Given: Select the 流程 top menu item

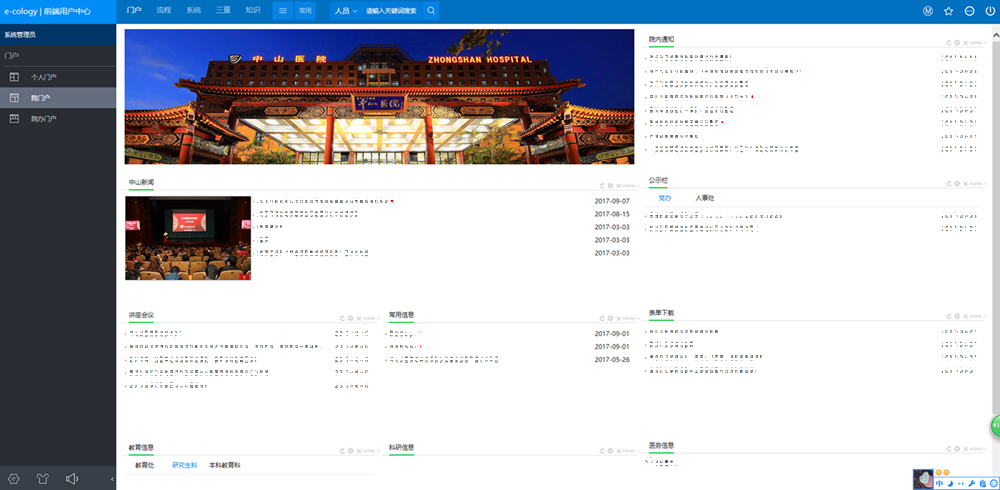Looking at the screenshot, I should coord(164,10).
